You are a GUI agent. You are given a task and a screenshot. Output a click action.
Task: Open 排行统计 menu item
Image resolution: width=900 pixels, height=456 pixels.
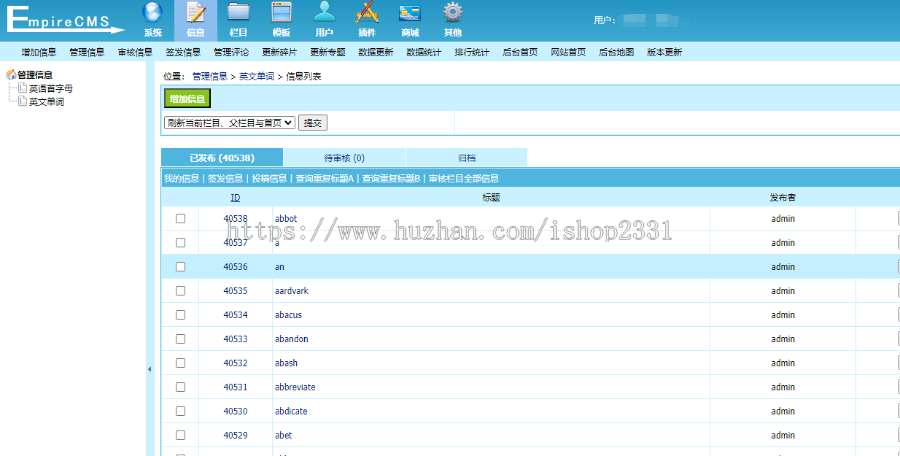coord(472,52)
